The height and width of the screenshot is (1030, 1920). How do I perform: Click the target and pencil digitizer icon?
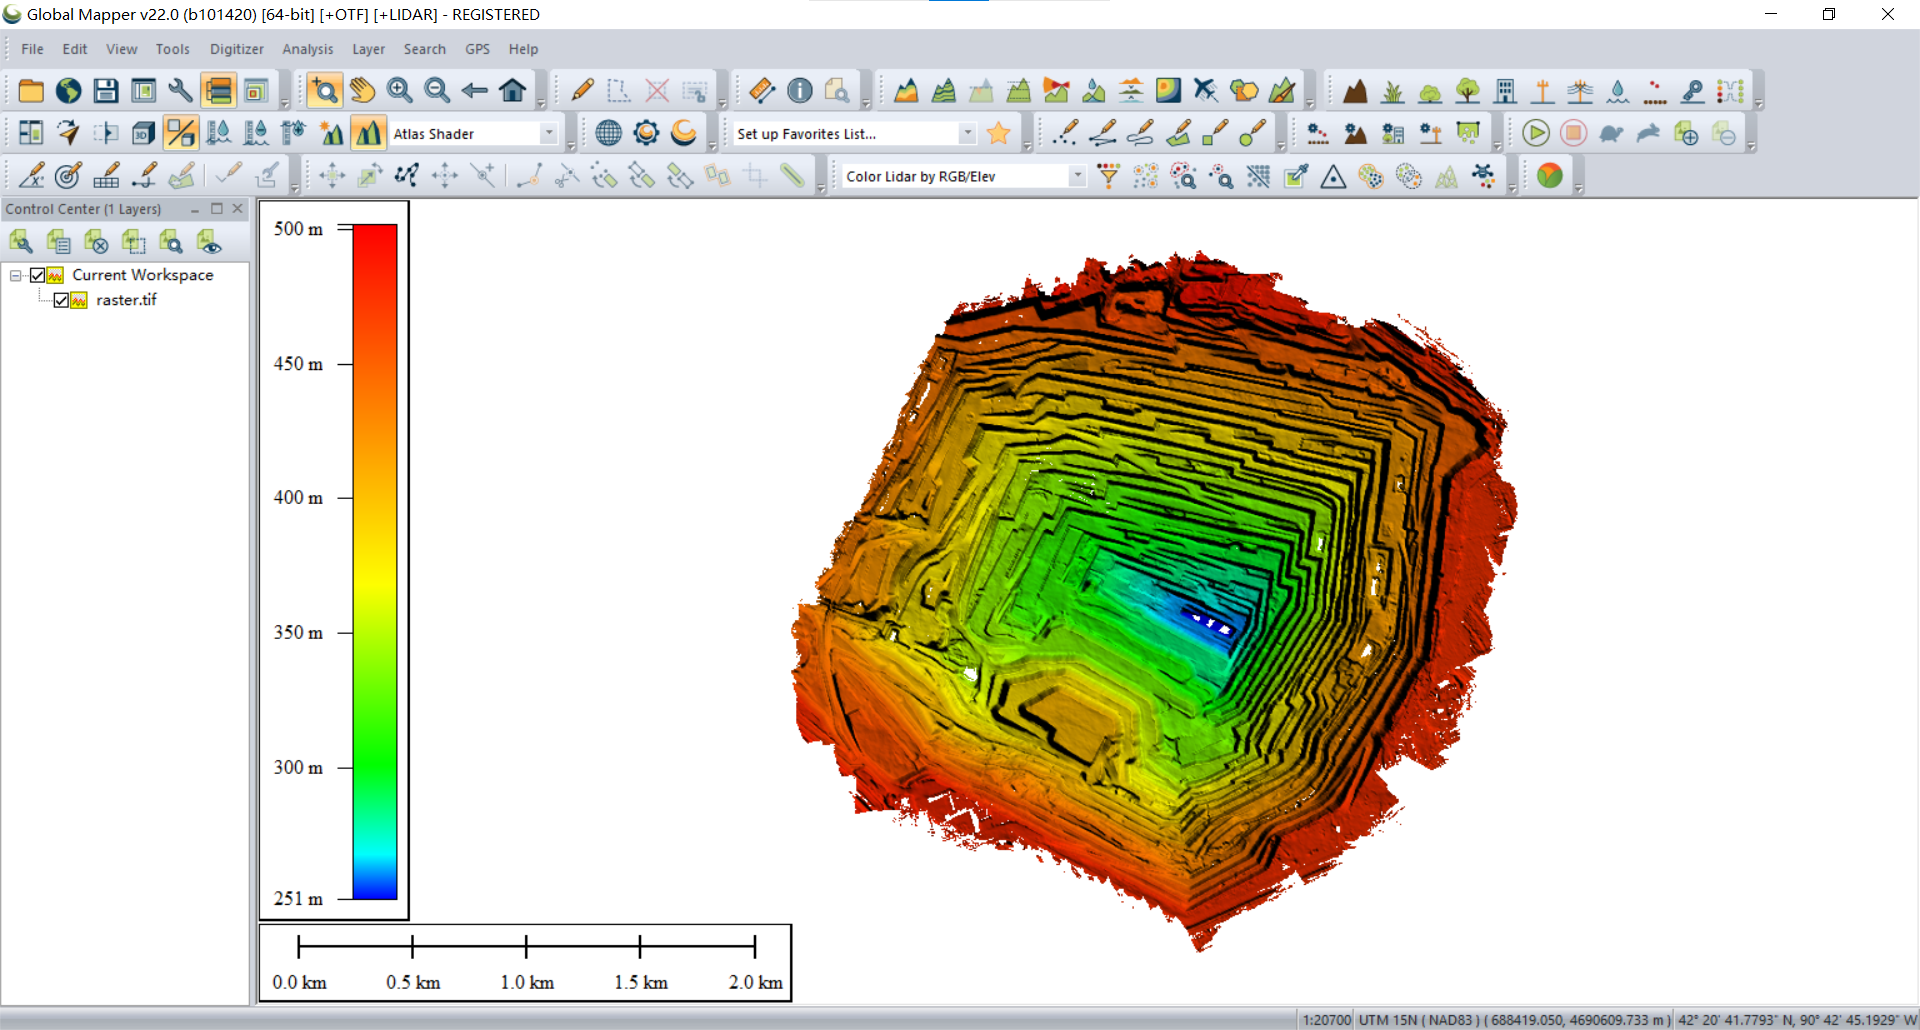click(68, 177)
